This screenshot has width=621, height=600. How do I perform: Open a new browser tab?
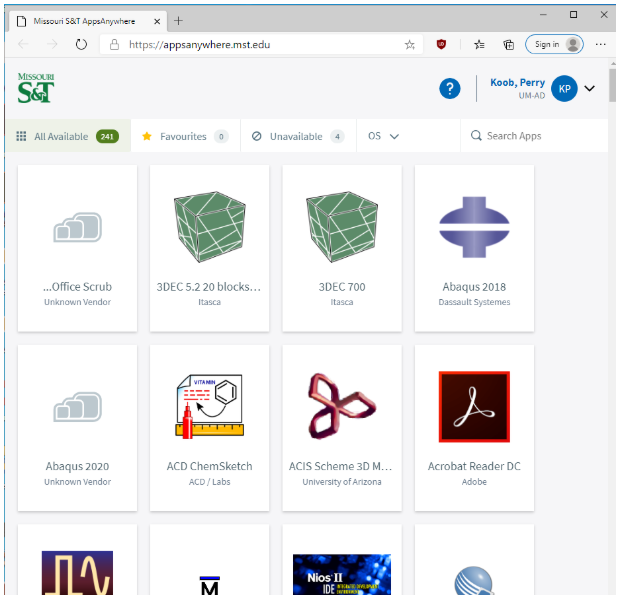tap(178, 21)
